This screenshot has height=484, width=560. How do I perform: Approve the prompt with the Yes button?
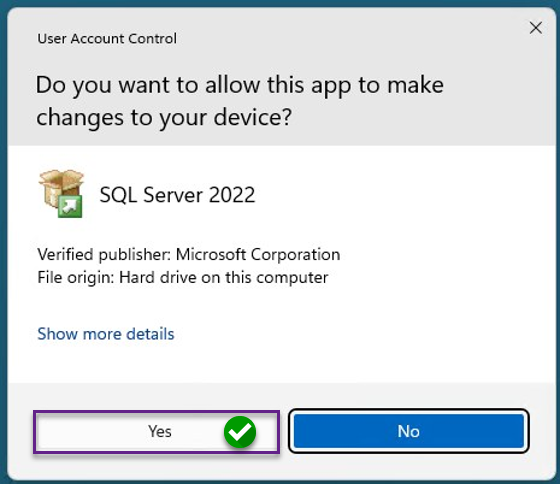[156, 432]
